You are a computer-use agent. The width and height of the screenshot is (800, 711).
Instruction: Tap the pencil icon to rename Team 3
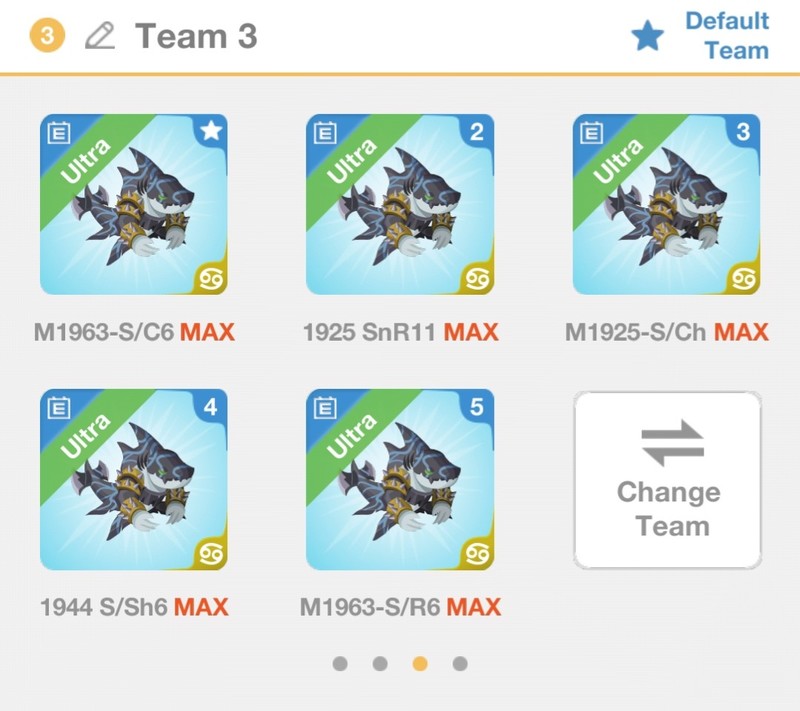[99, 36]
